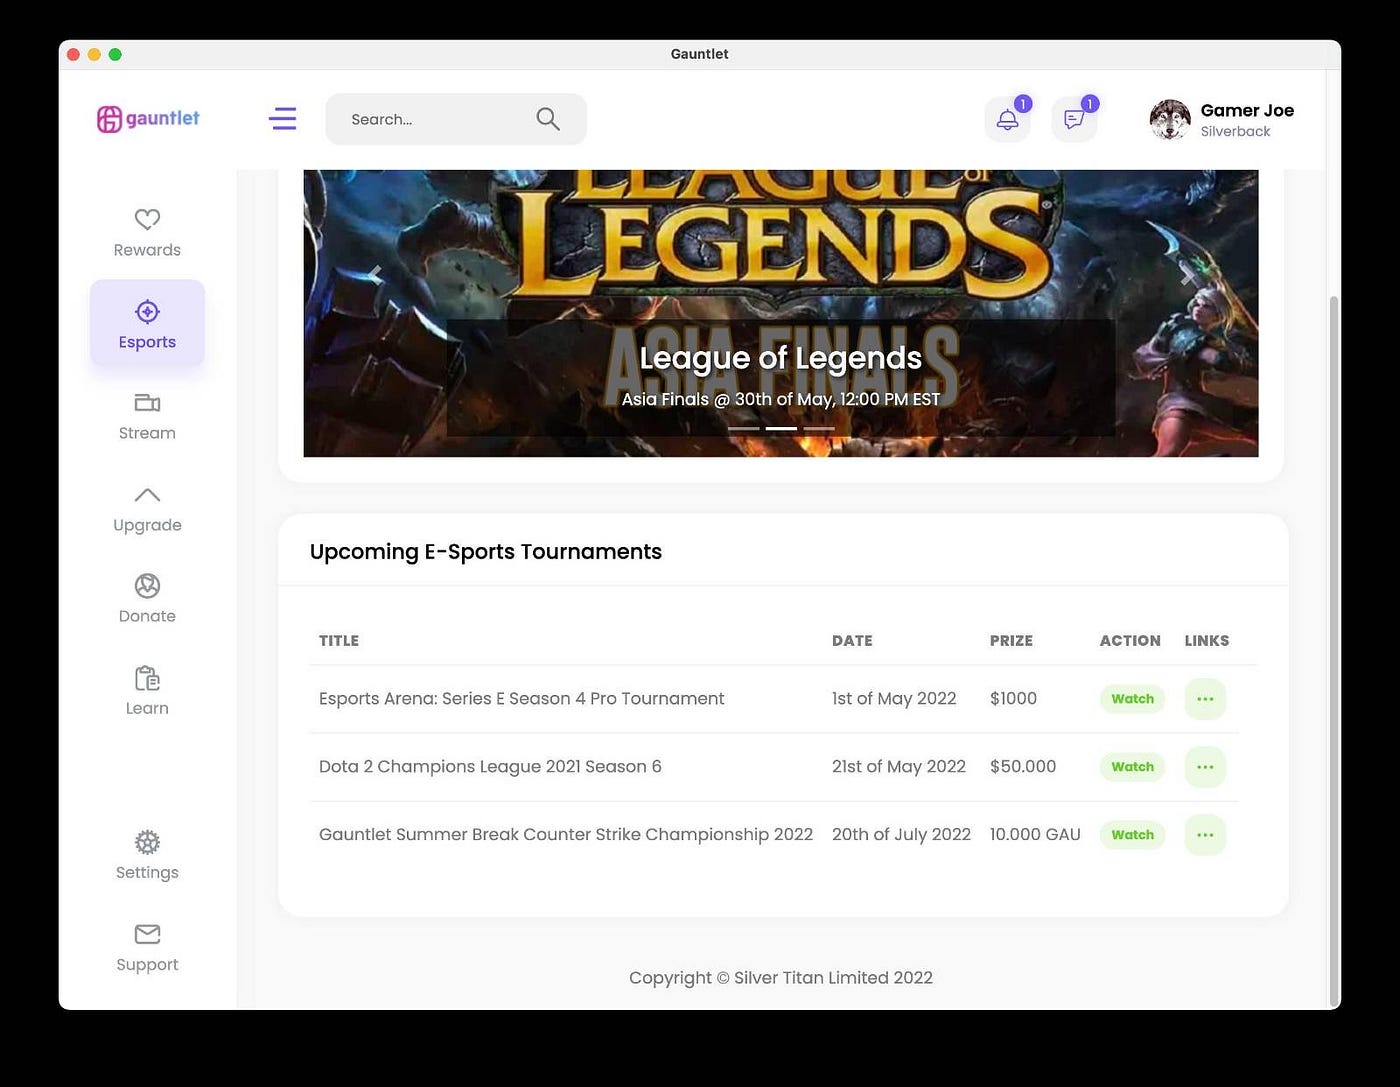Click the search magnifier icon
The width and height of the screenshot is (1400, 1087).
[x=548, y=119]
